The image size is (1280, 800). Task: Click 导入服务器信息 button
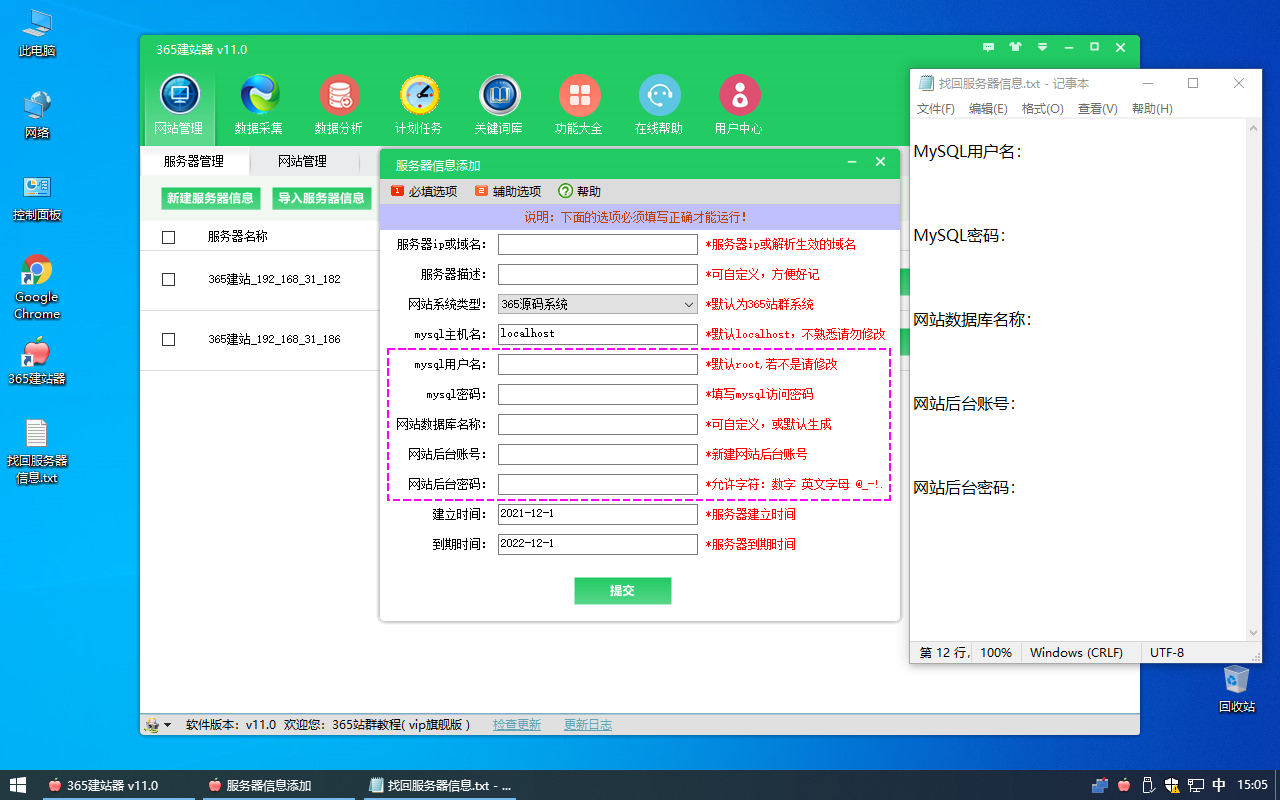pyautogui.click(x=321, y=198)
